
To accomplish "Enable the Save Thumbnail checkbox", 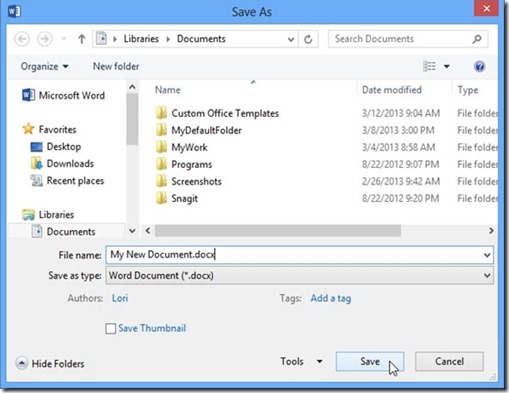I will coord(110,328).
